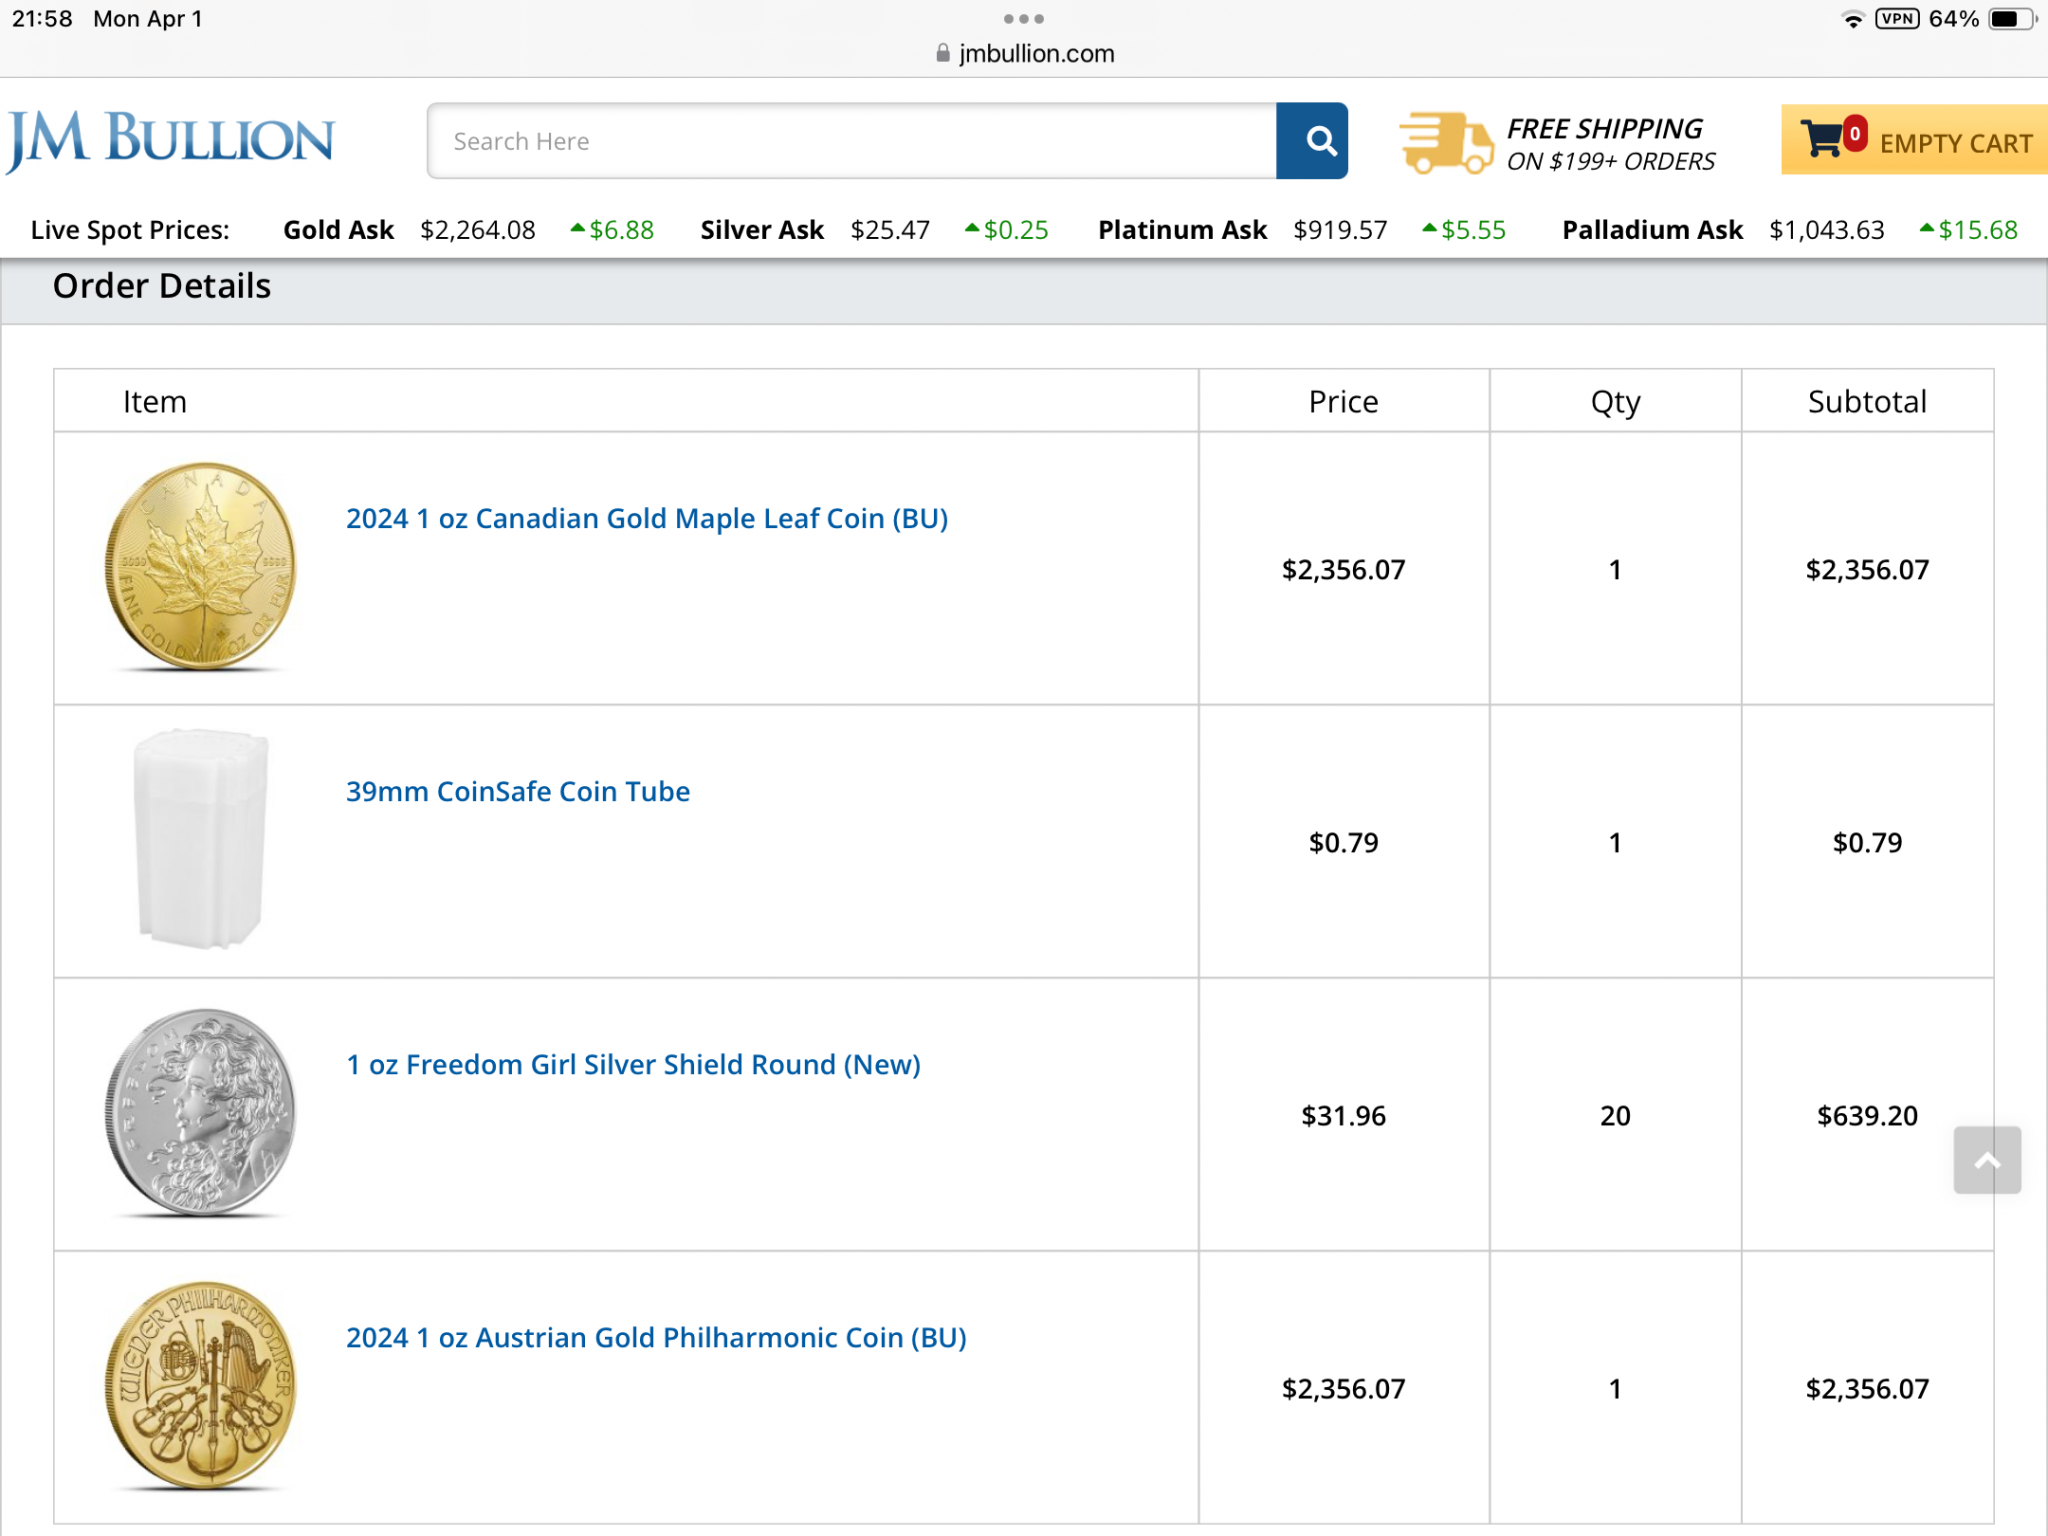The image size is (2048, 1536).
Task: Tap the scroll-to-top arrow button
Action: click(1987, 1160)
